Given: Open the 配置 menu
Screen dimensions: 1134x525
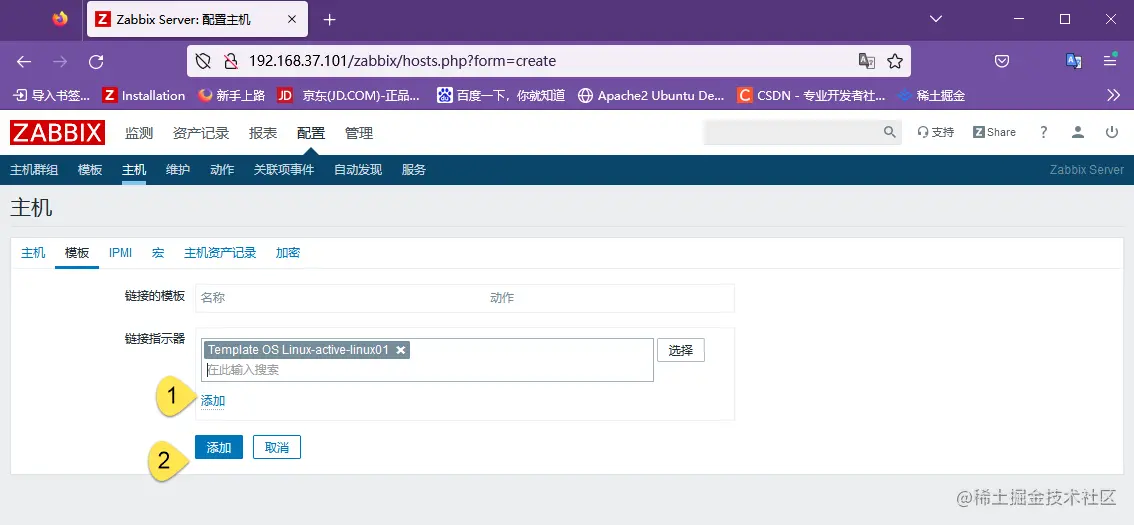Looking at the screenshot, I should click(311, 133).
